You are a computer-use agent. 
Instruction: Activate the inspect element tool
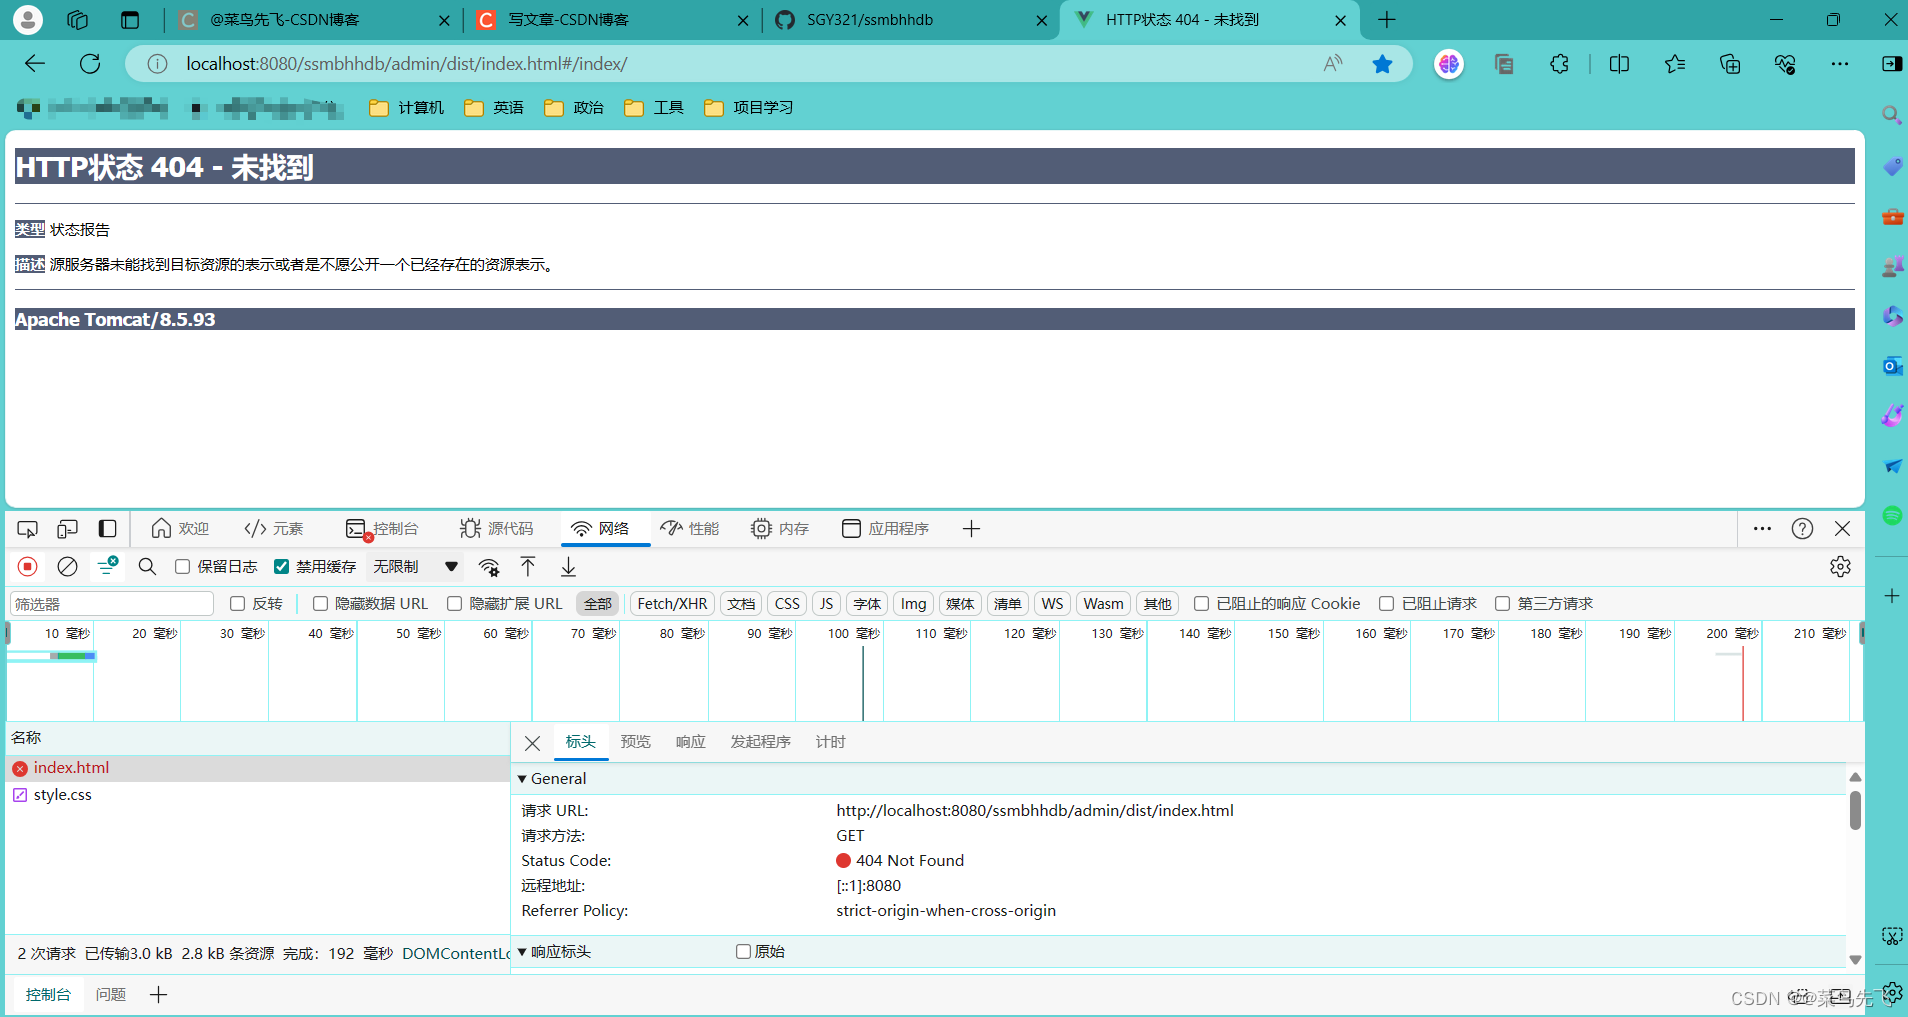click(28, 529)
